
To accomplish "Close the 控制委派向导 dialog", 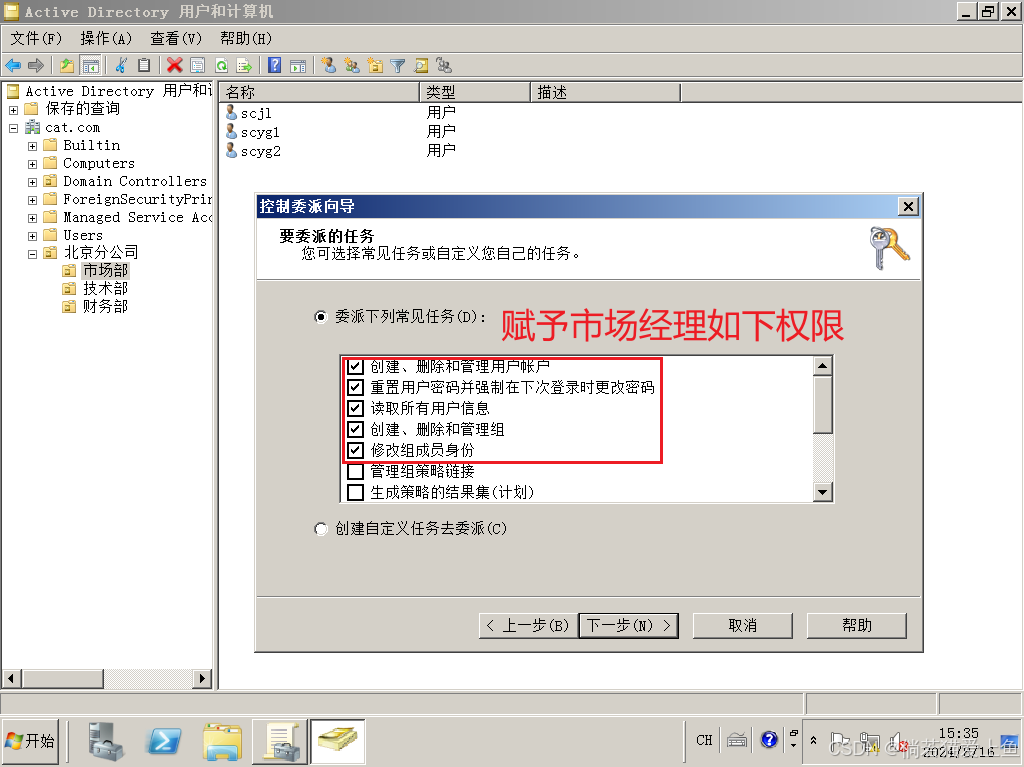I will (x=908, y=206).
